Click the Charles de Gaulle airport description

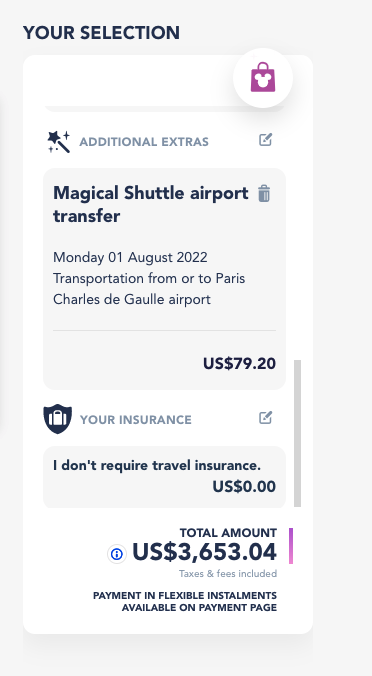(x=149, y=289)
